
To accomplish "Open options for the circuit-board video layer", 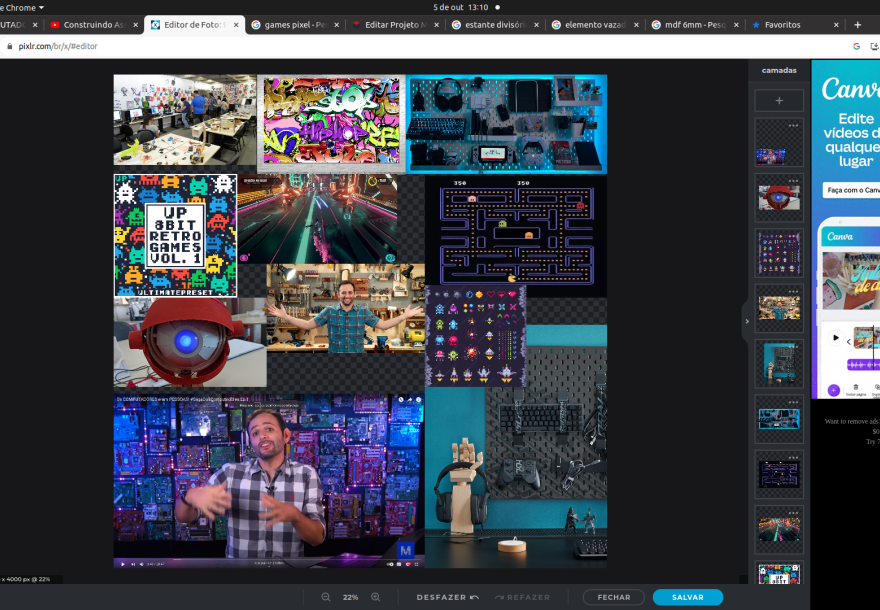I will [793, 125].
